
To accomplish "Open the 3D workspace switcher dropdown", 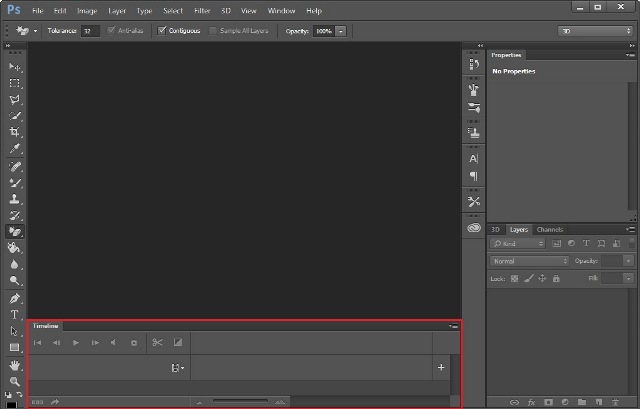I will pyautogui.click(x=596, y=31).
